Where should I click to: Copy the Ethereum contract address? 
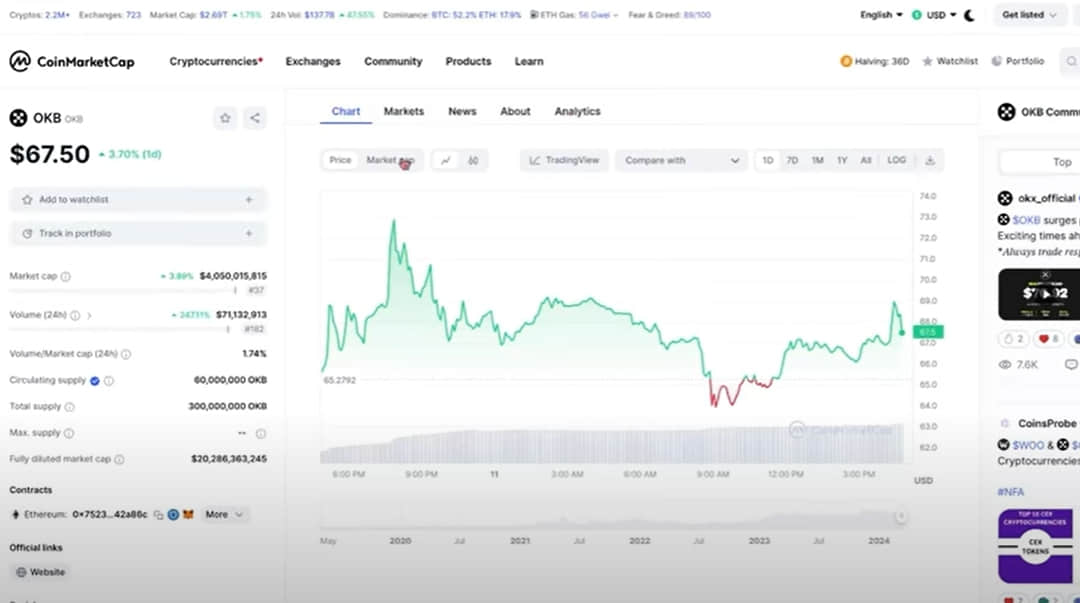pos(158,515)
